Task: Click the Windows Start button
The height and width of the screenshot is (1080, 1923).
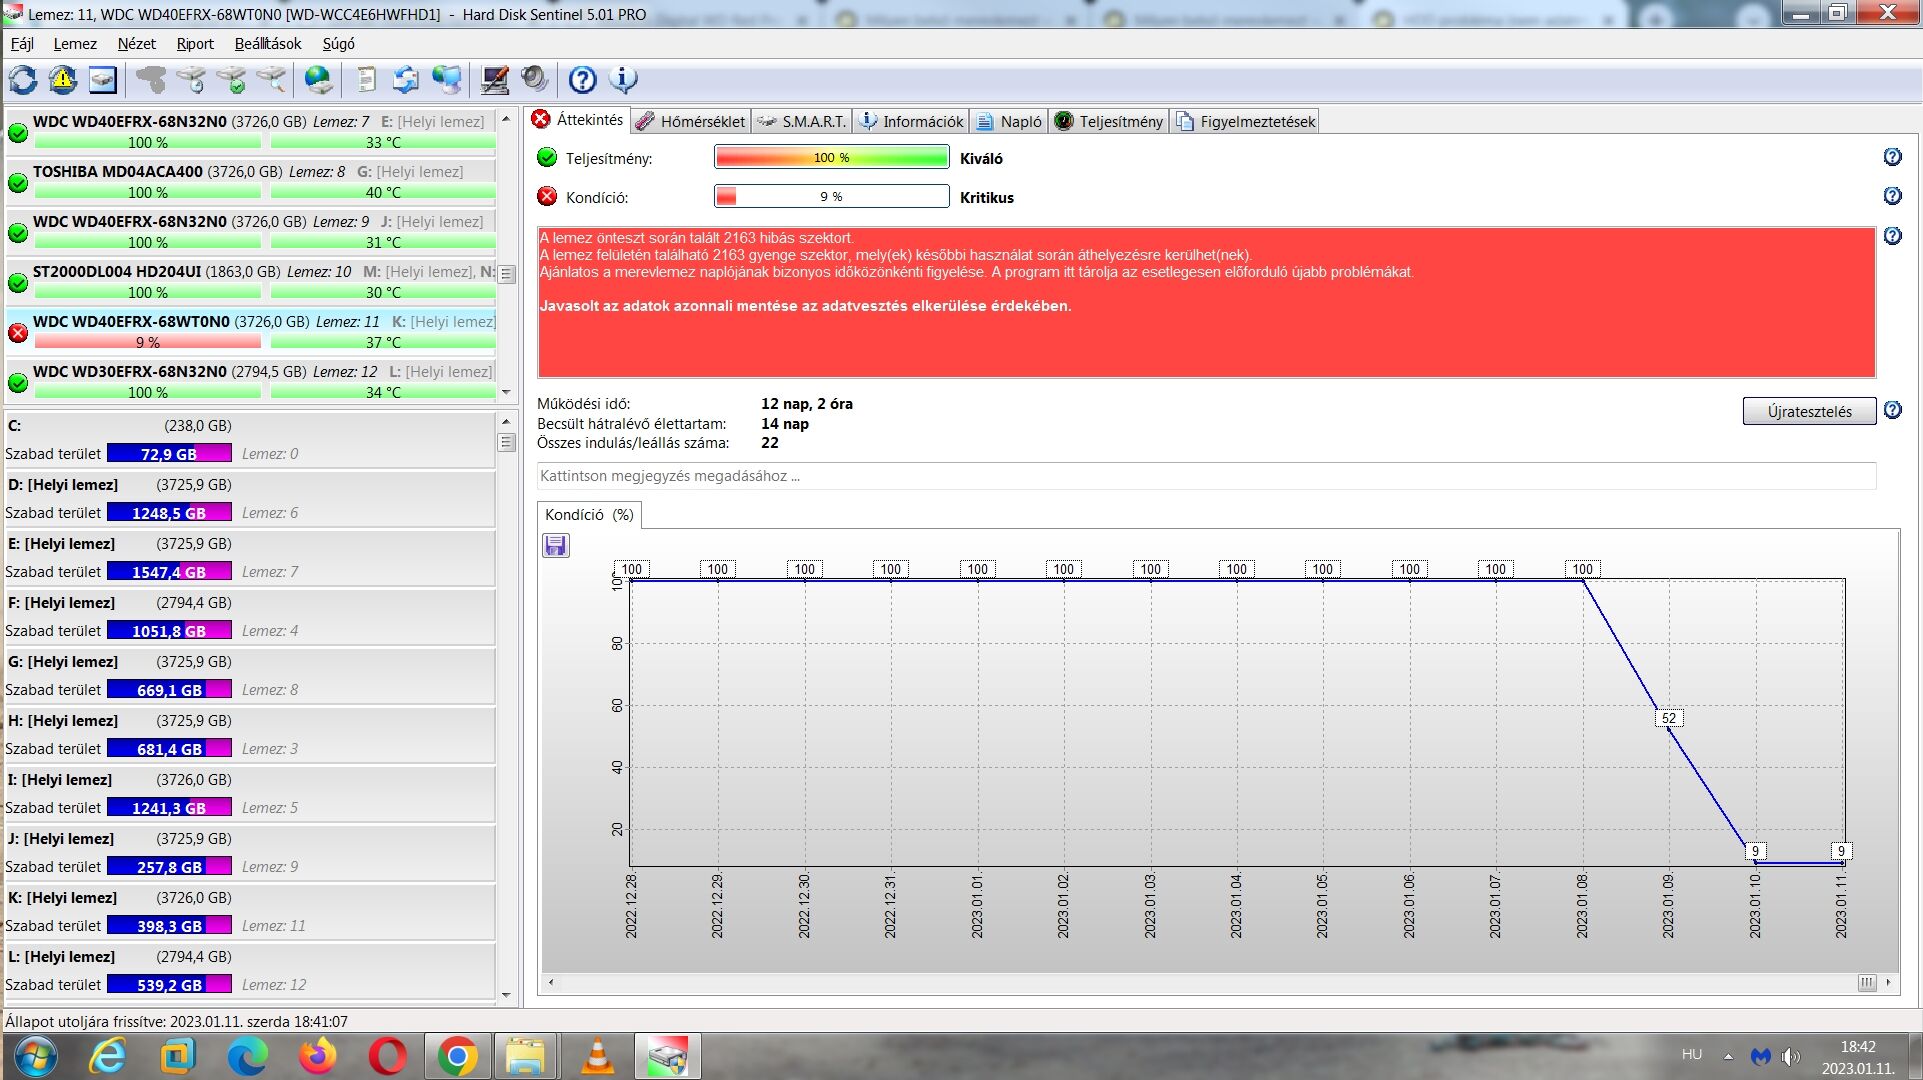Action: [34, 1056]
